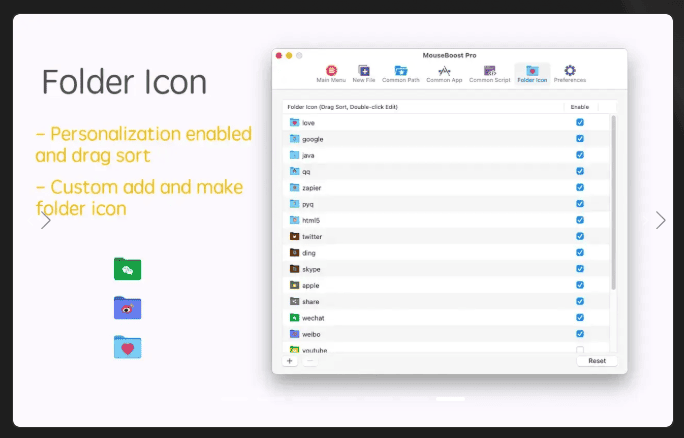Select the twitter row name
Viewport: 684px width, 438px height.
[312, 236]
